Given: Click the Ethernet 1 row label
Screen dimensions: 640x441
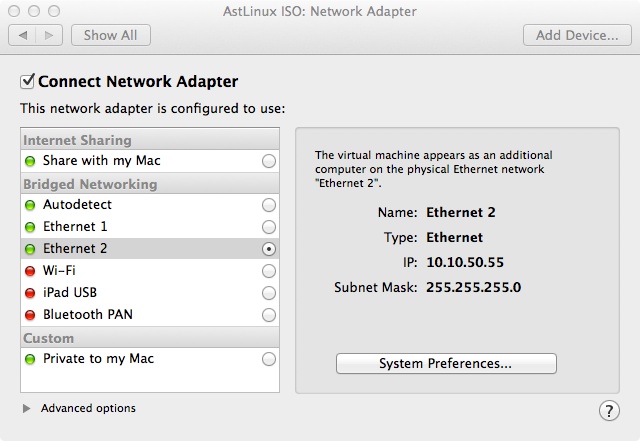Looking at the screenshot, I should coord(75,226).
